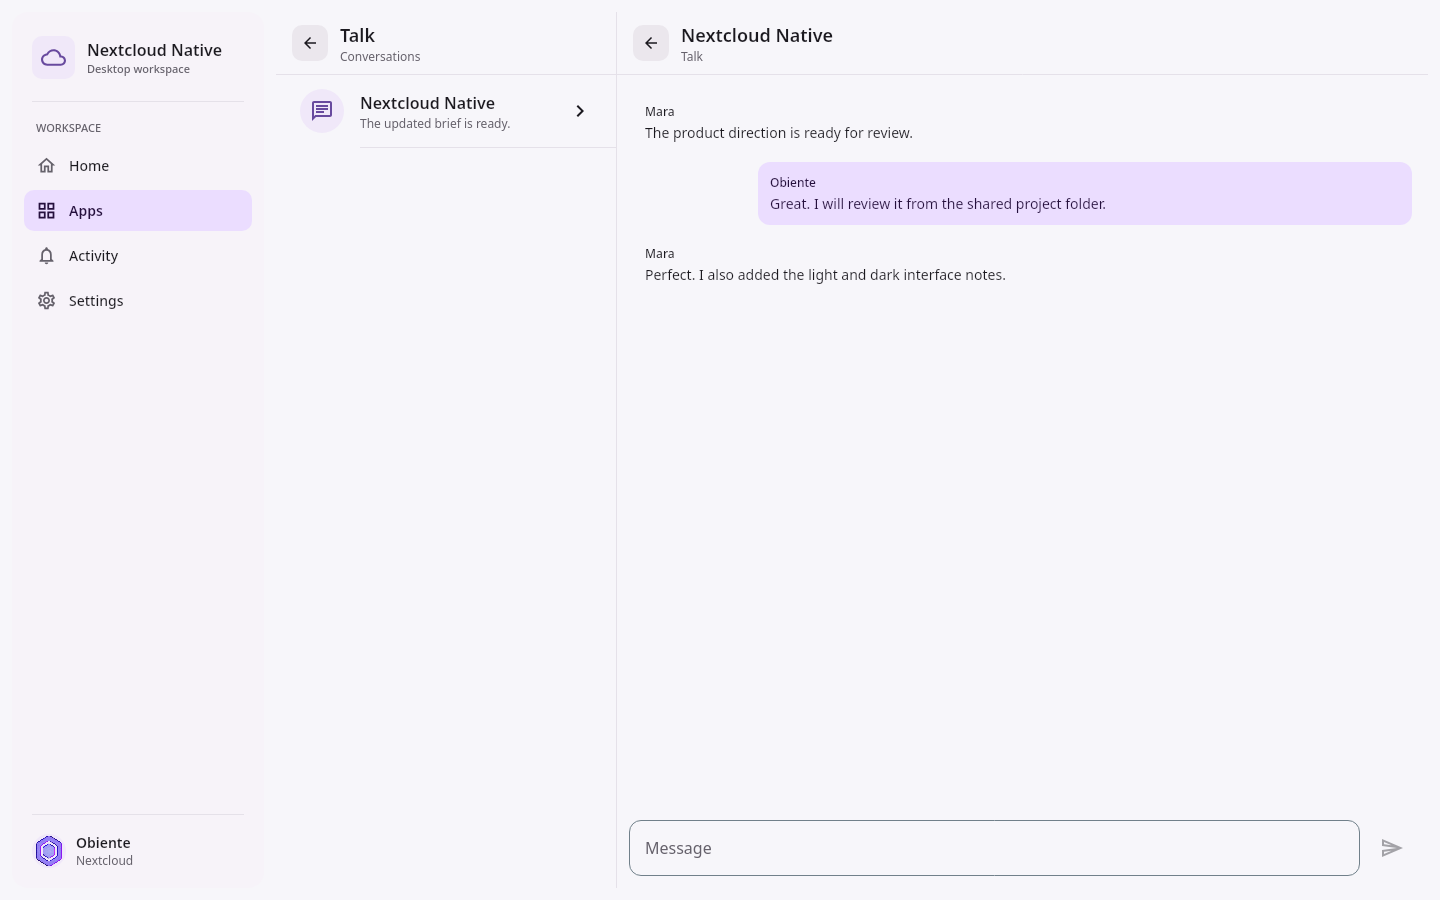Click the Nextcloud Native chat header title

point(757,36)
